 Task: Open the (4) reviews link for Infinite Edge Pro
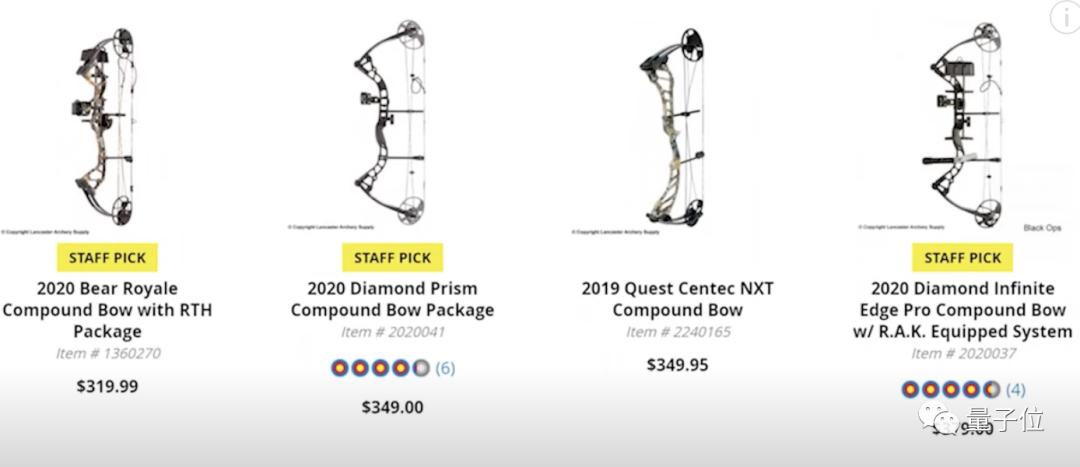tap(1015, 389)
